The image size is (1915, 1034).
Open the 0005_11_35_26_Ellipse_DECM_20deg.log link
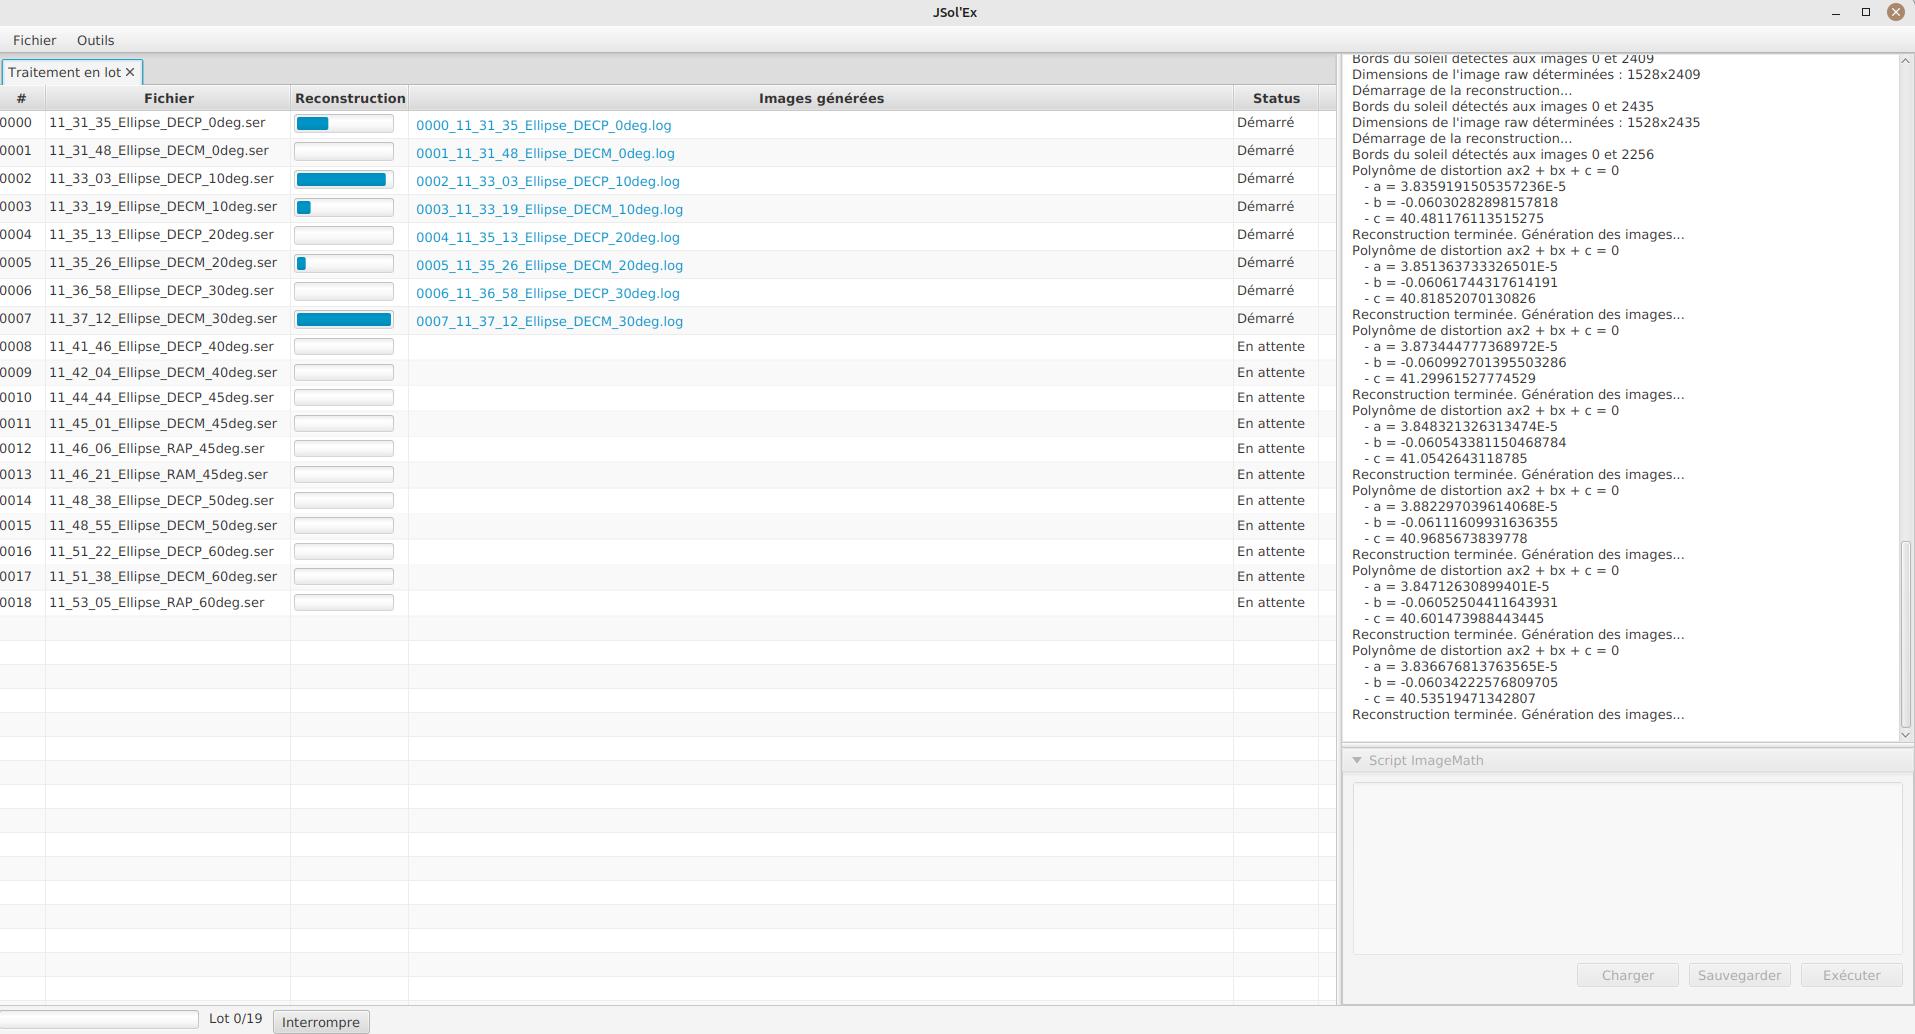point(549,265)
